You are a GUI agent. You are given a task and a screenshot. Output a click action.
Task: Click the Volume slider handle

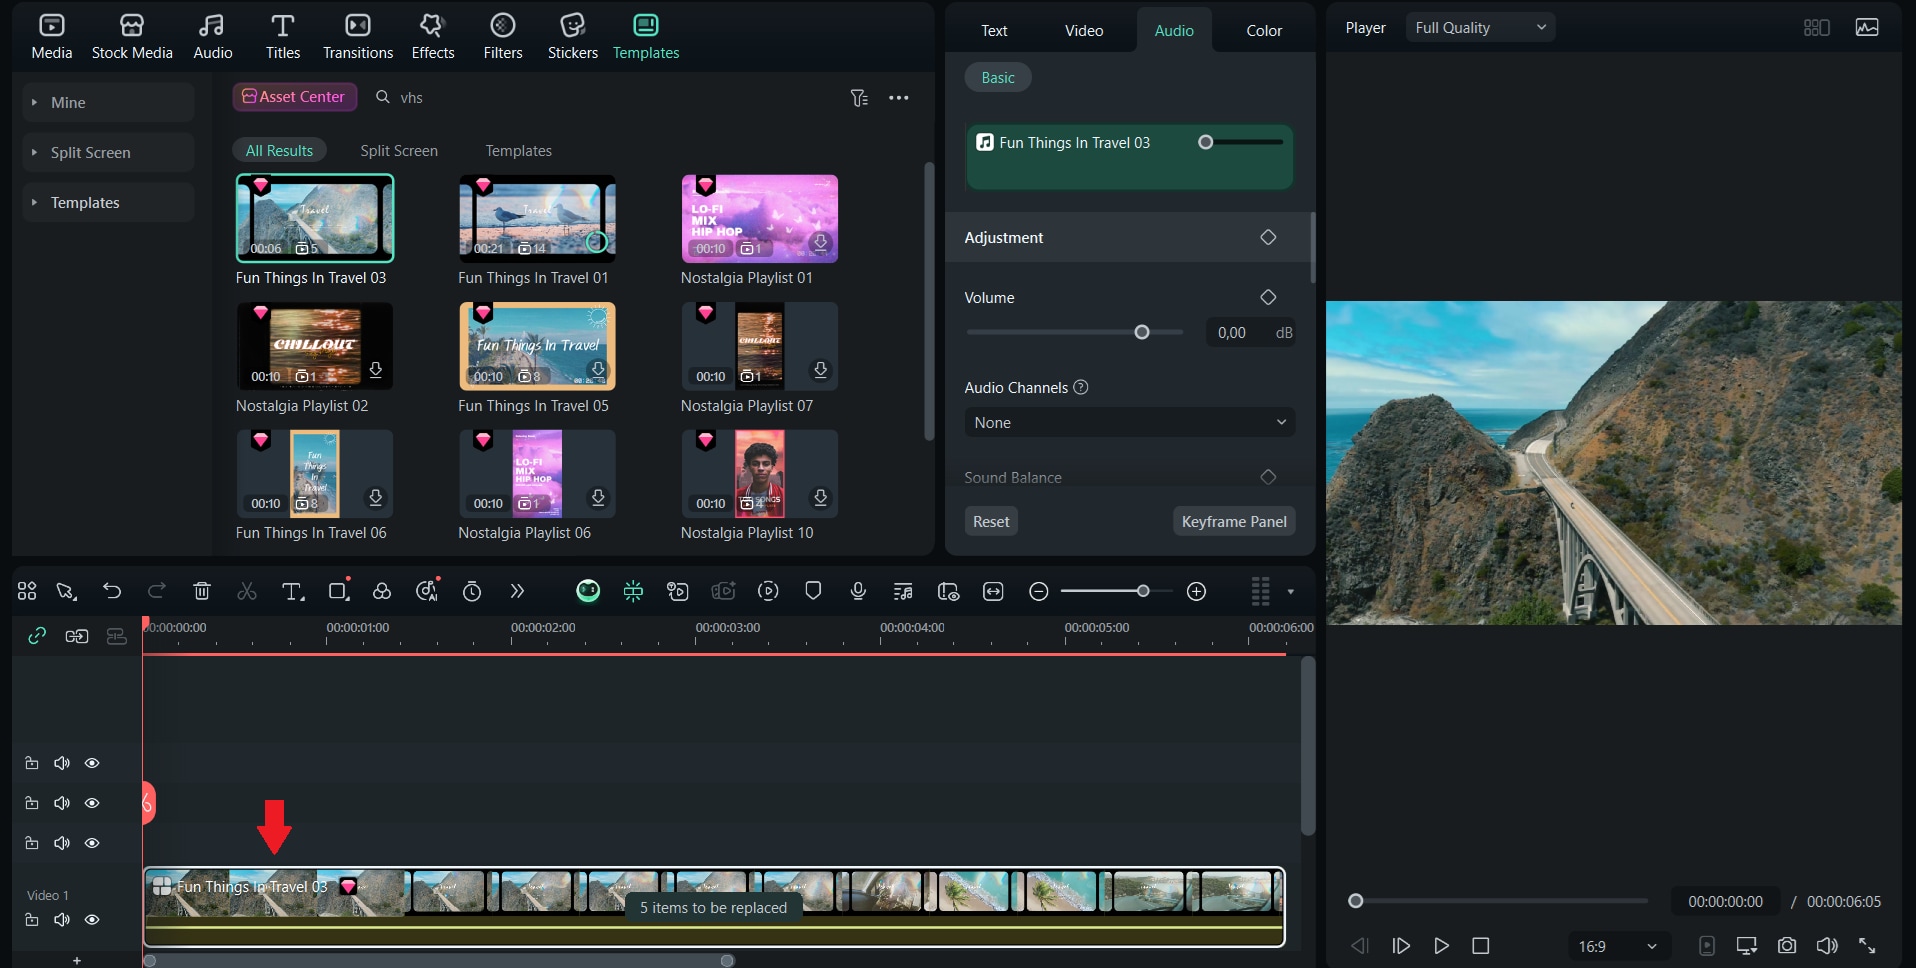click(1142, 332)
